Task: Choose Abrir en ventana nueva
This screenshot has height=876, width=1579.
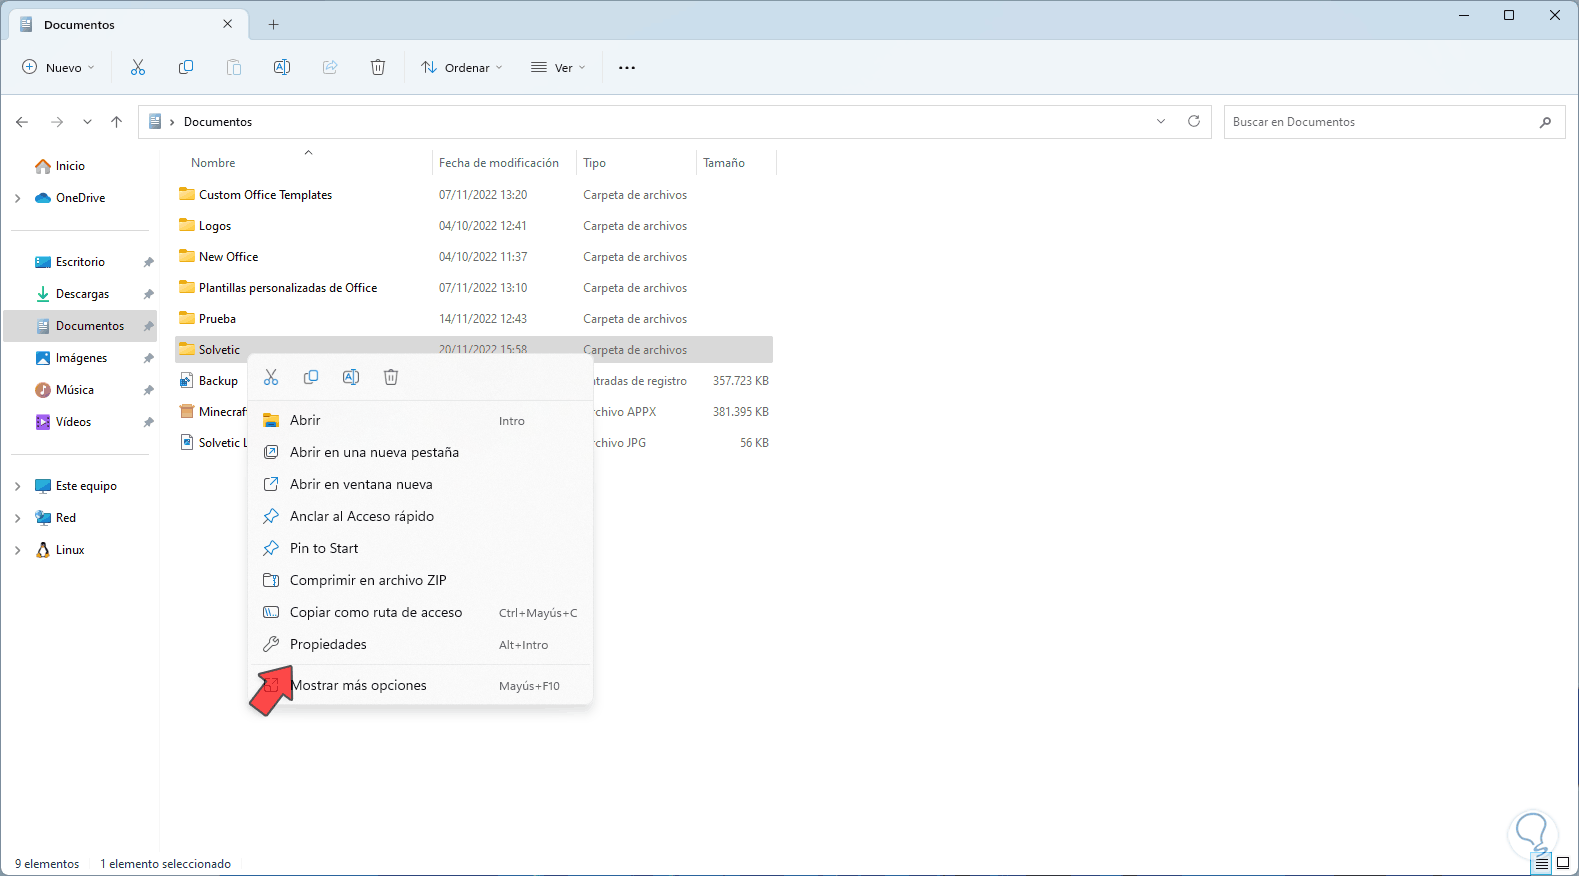Action: tap(420, 485)
